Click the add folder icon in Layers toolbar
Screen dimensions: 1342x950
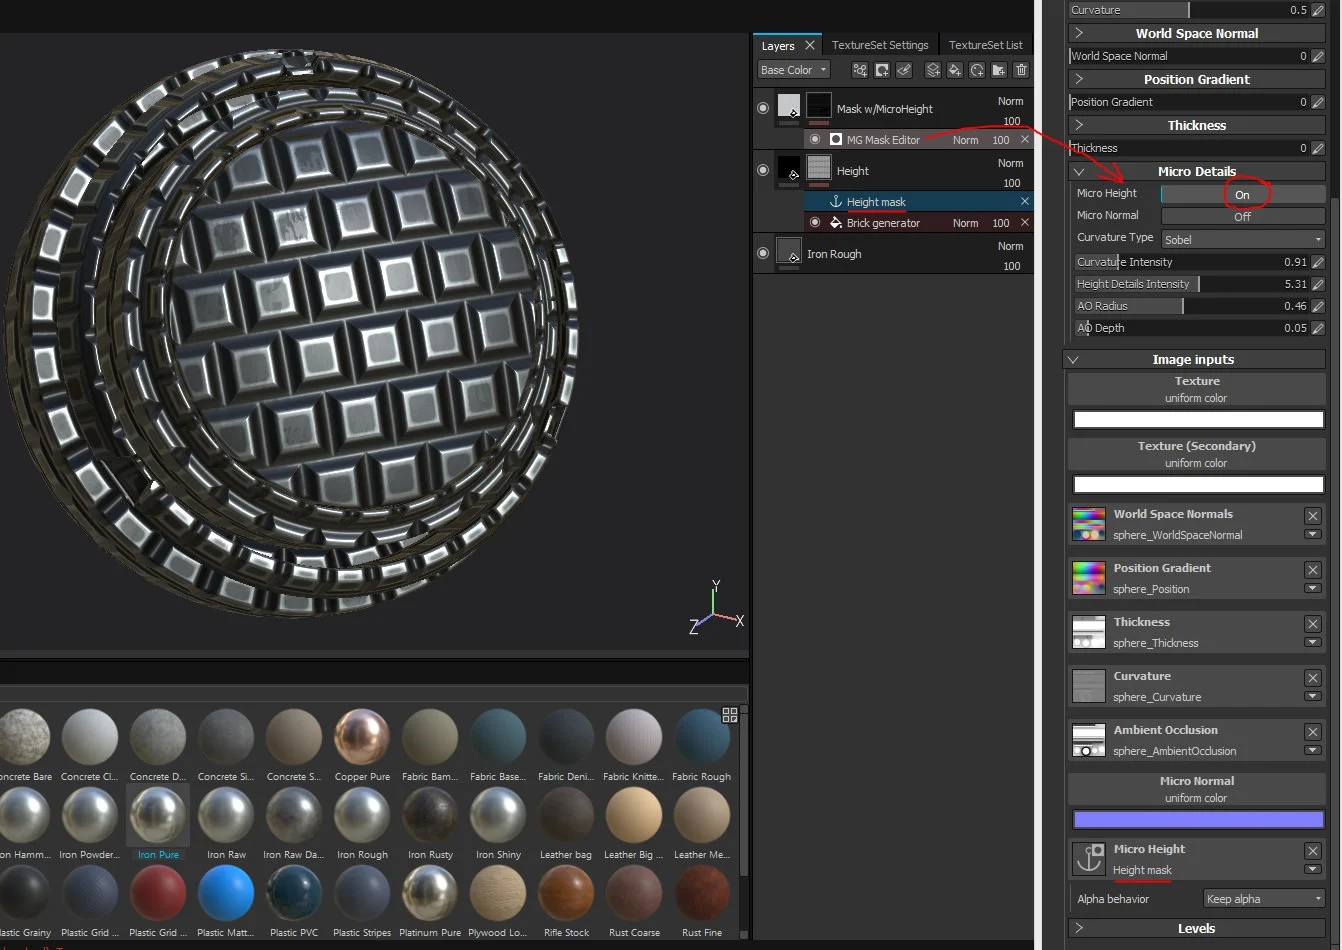999,70
